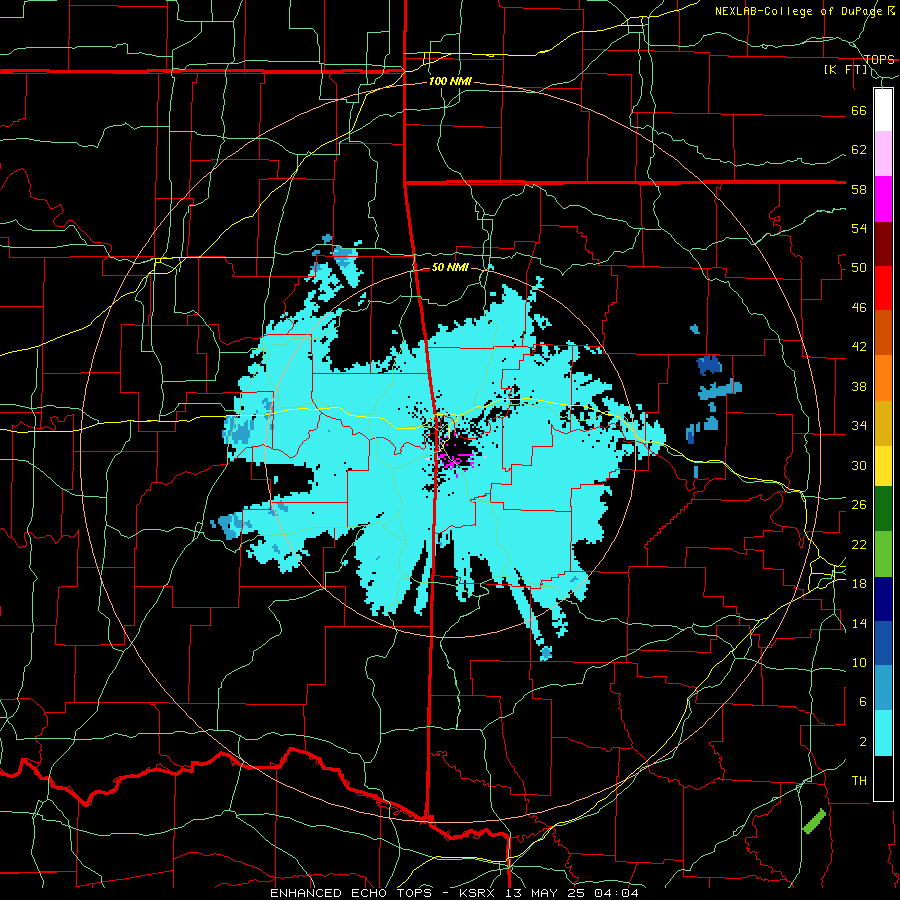Screen dimensions: 900x900
Task: Click the legend value '6'
Action: pos(863,701)
